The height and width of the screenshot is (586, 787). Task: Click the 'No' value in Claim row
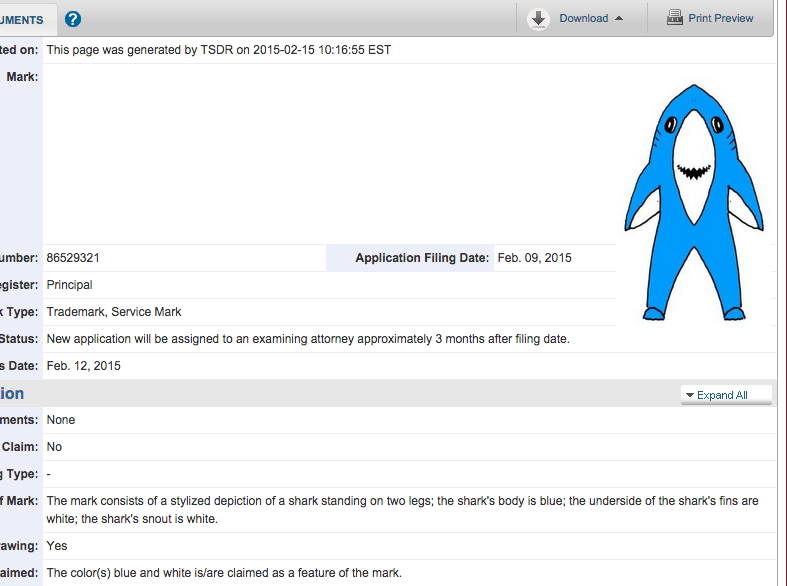[x=54, y=447]
